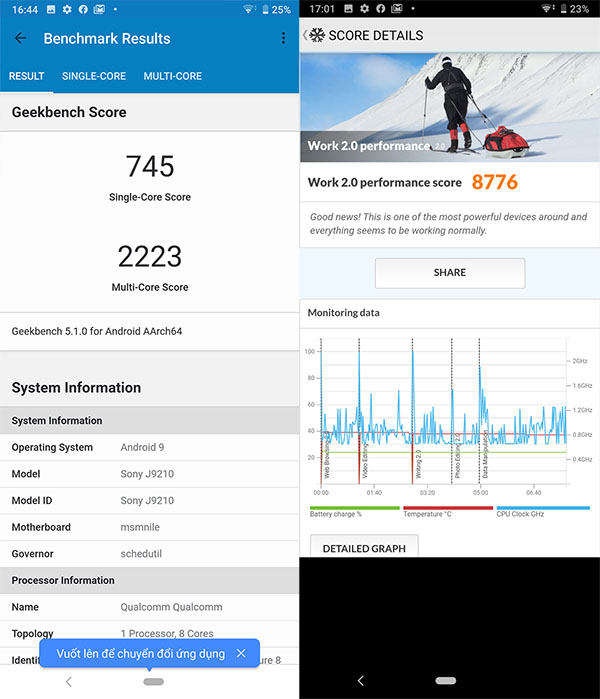Screen dimensions: 600x699
Task: Tap the snowflake back icon in Score Details
Action: pos(314,35)
